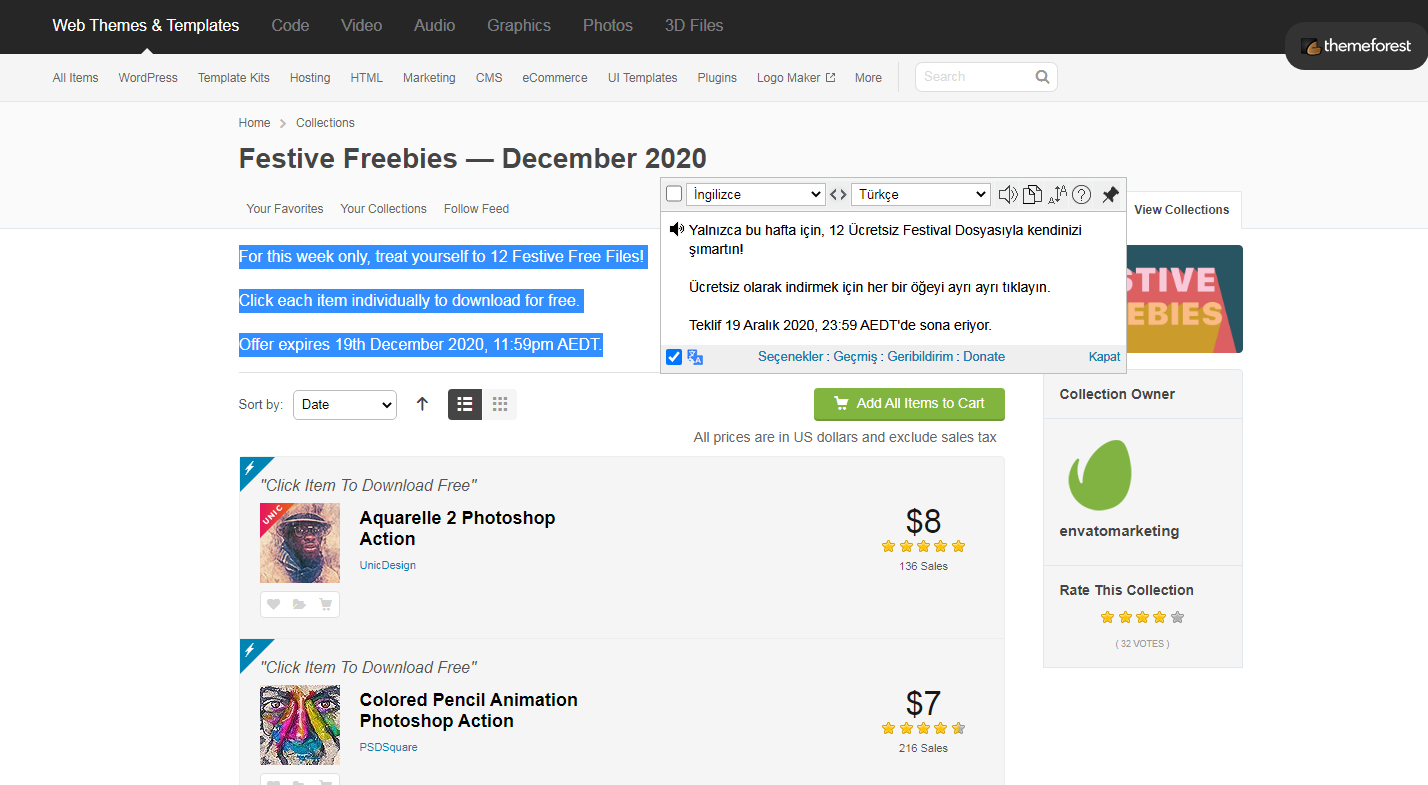
Task: Open the Hosting category
Action: click(310, 78)
